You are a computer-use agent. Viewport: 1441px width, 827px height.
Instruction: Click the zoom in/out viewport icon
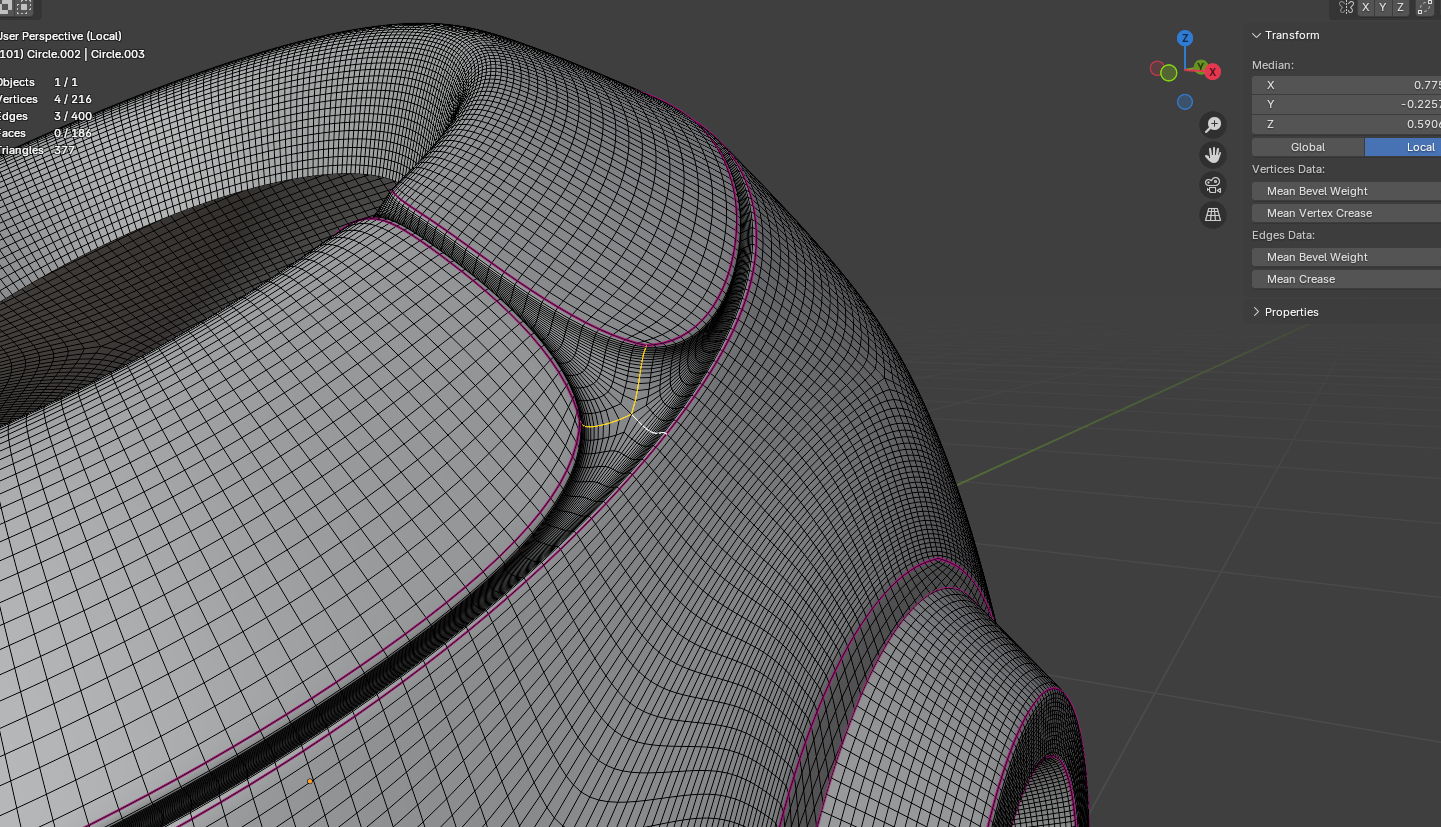point(1213,124)
